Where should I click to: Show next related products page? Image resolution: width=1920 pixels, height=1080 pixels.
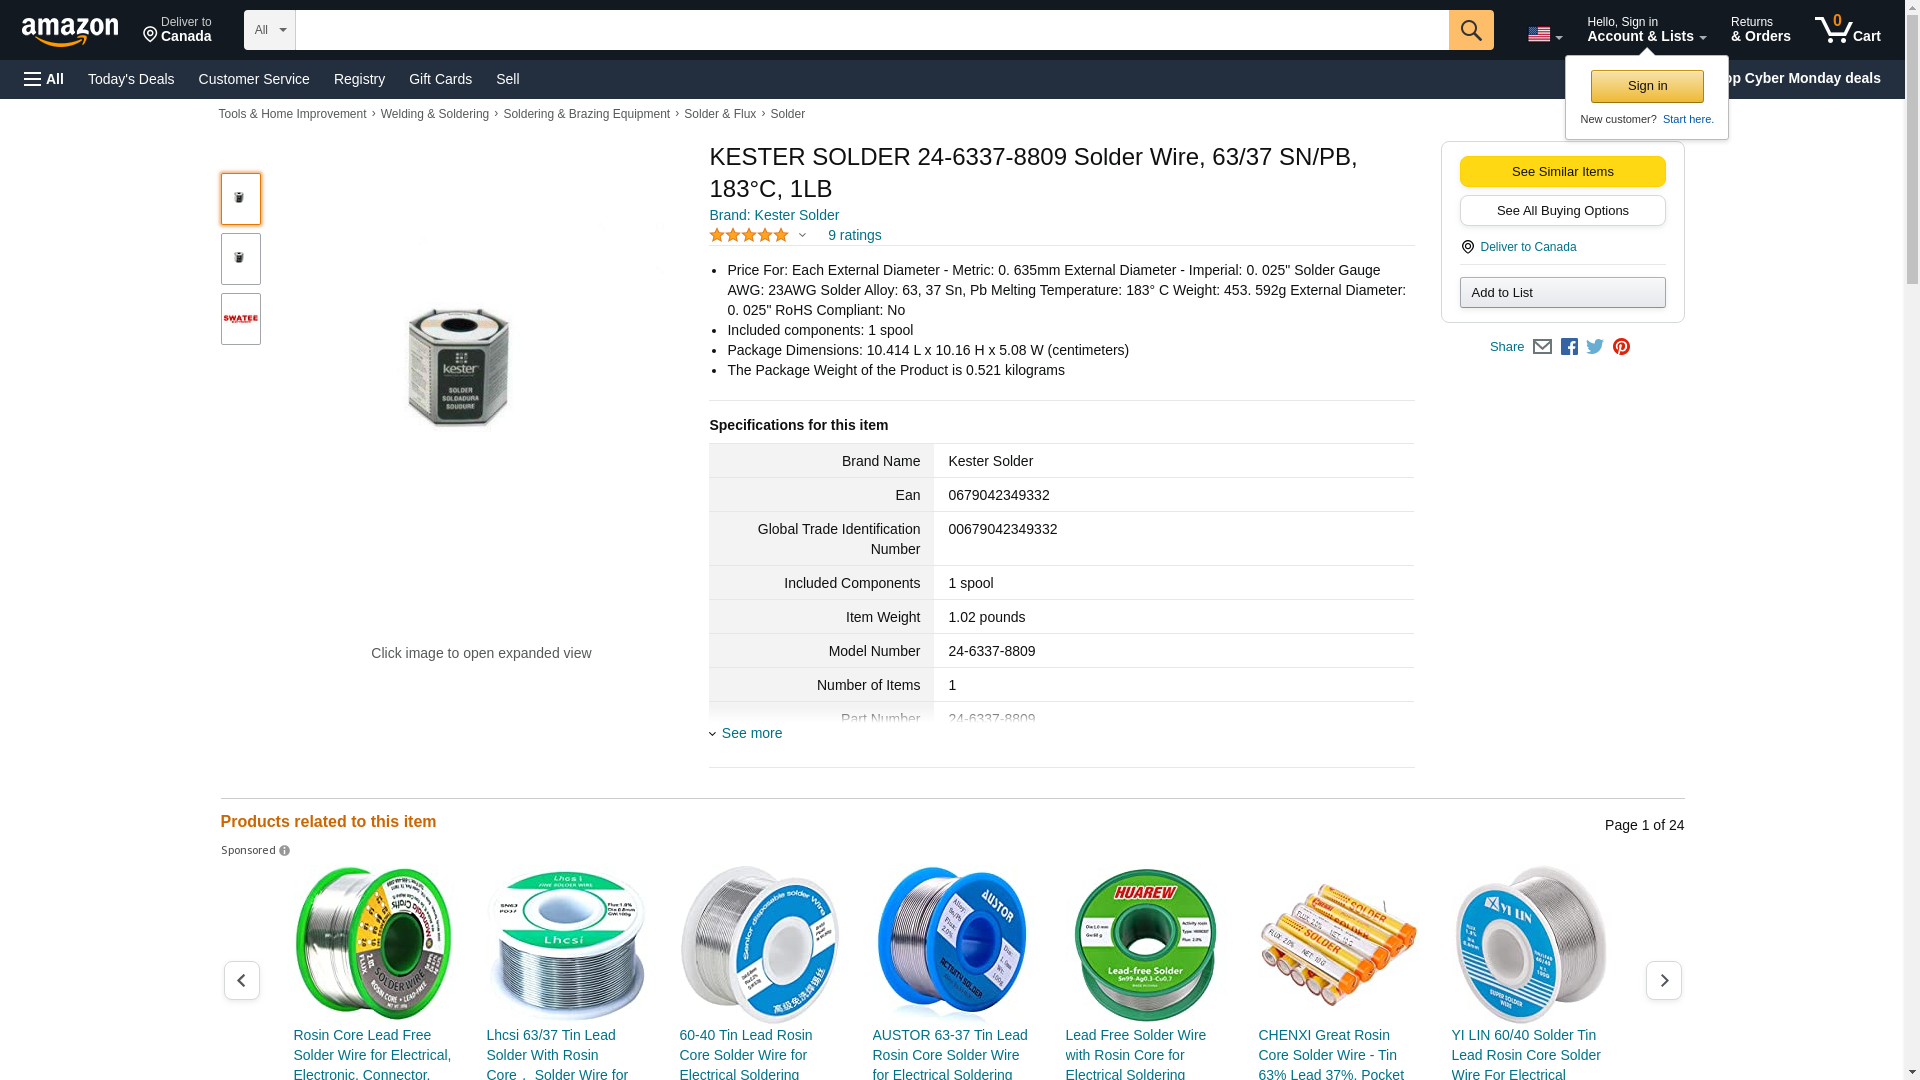pyautogui.click(x=1663, y=980)
